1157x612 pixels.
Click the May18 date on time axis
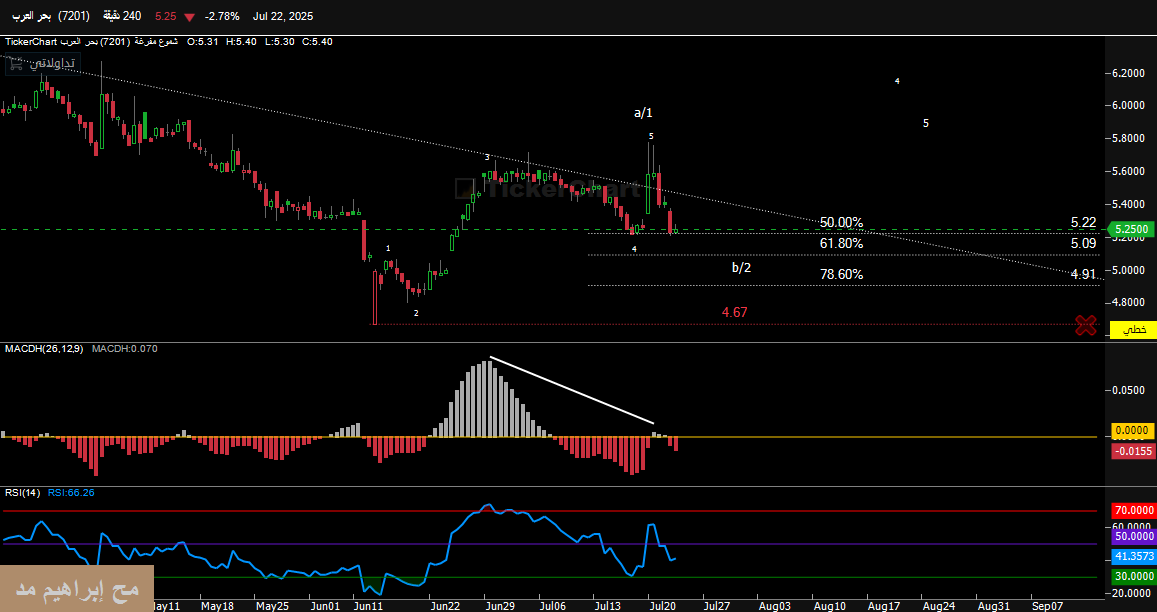(218, 605)
